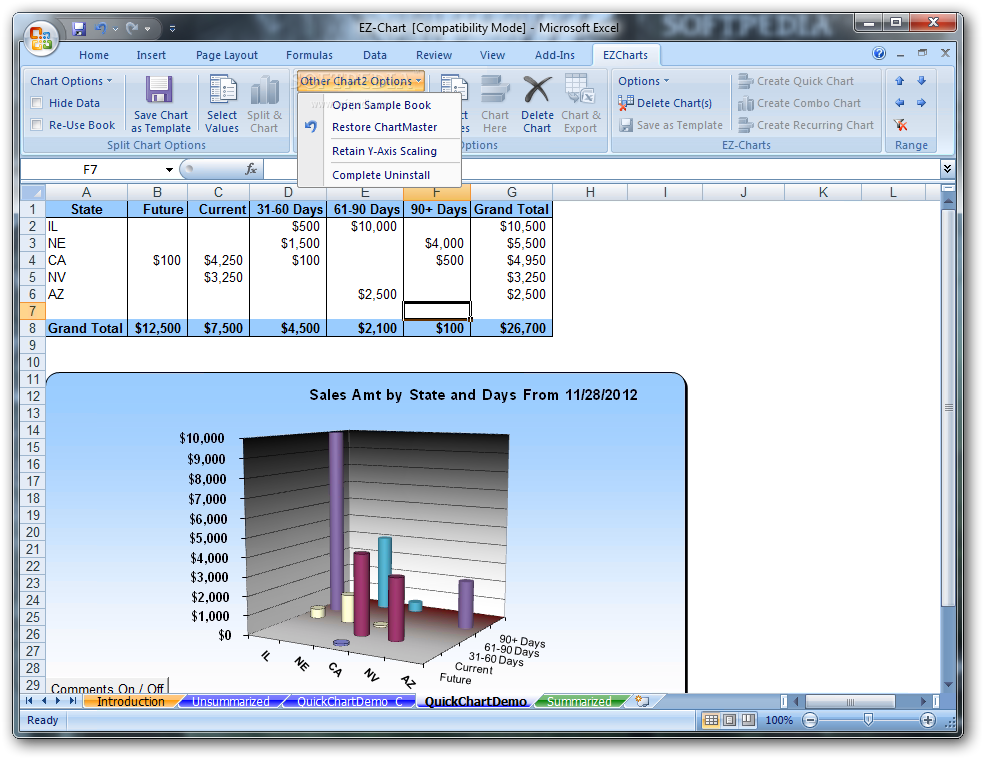The width and height of the screenshot is (984, 759).
Task: Choose Restore ChartMaster from menu
Action: pyautogui.click(x=384, y=127)
